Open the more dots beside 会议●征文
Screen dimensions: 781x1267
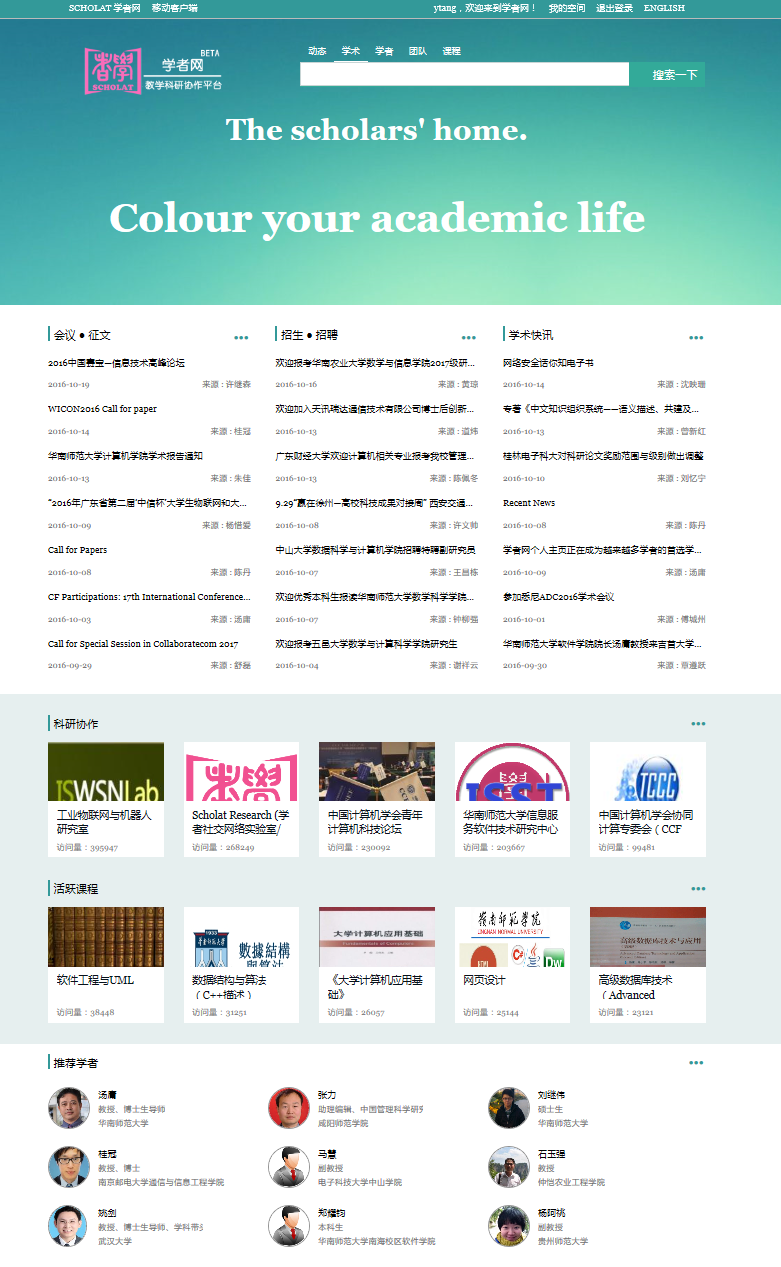pyautogui.click(x=241, y=338)
